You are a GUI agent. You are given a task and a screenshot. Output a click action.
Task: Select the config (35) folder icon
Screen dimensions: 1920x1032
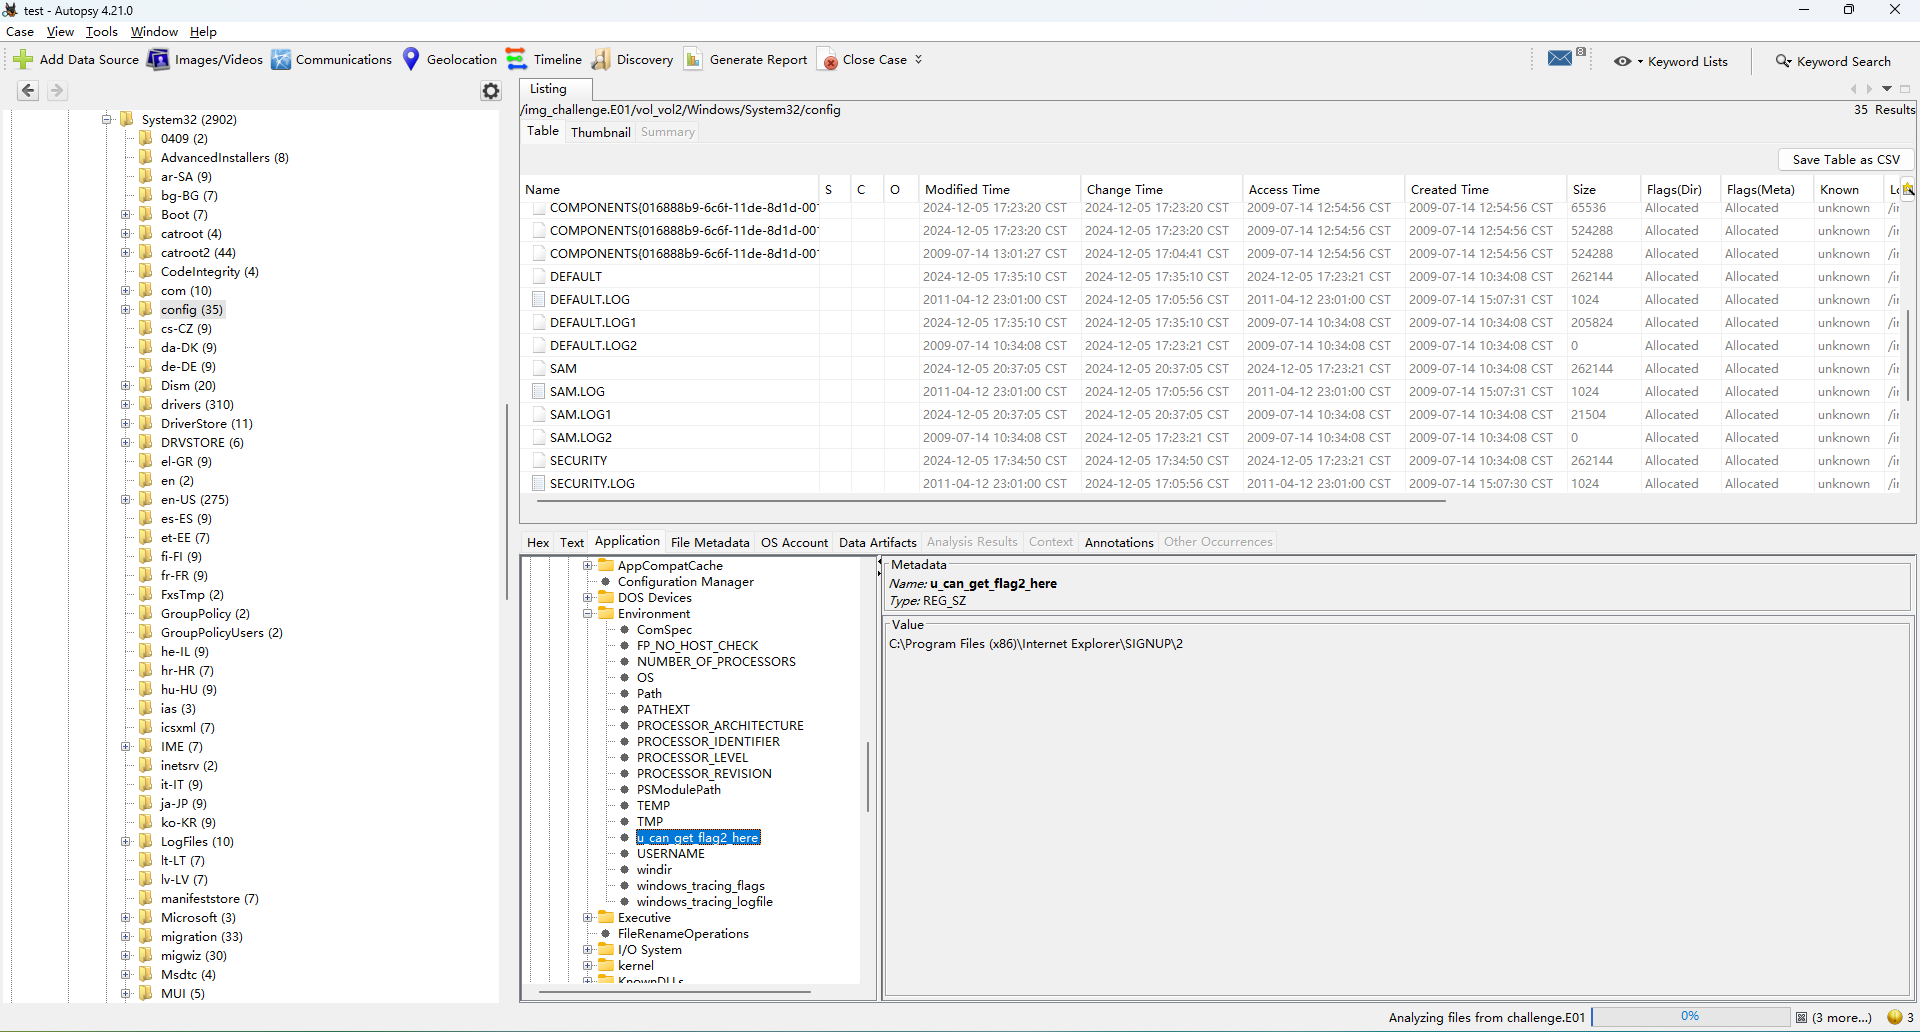[146, 309]
